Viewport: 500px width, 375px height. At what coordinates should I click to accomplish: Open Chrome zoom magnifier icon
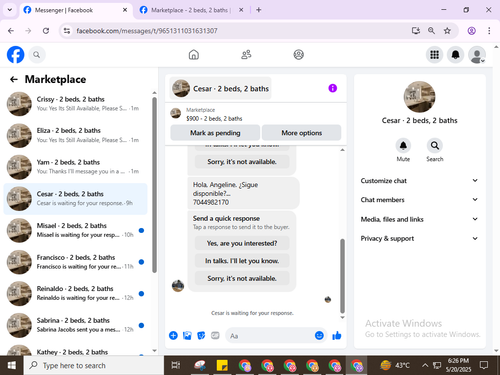pyautogui.click(x=431, y=31)
